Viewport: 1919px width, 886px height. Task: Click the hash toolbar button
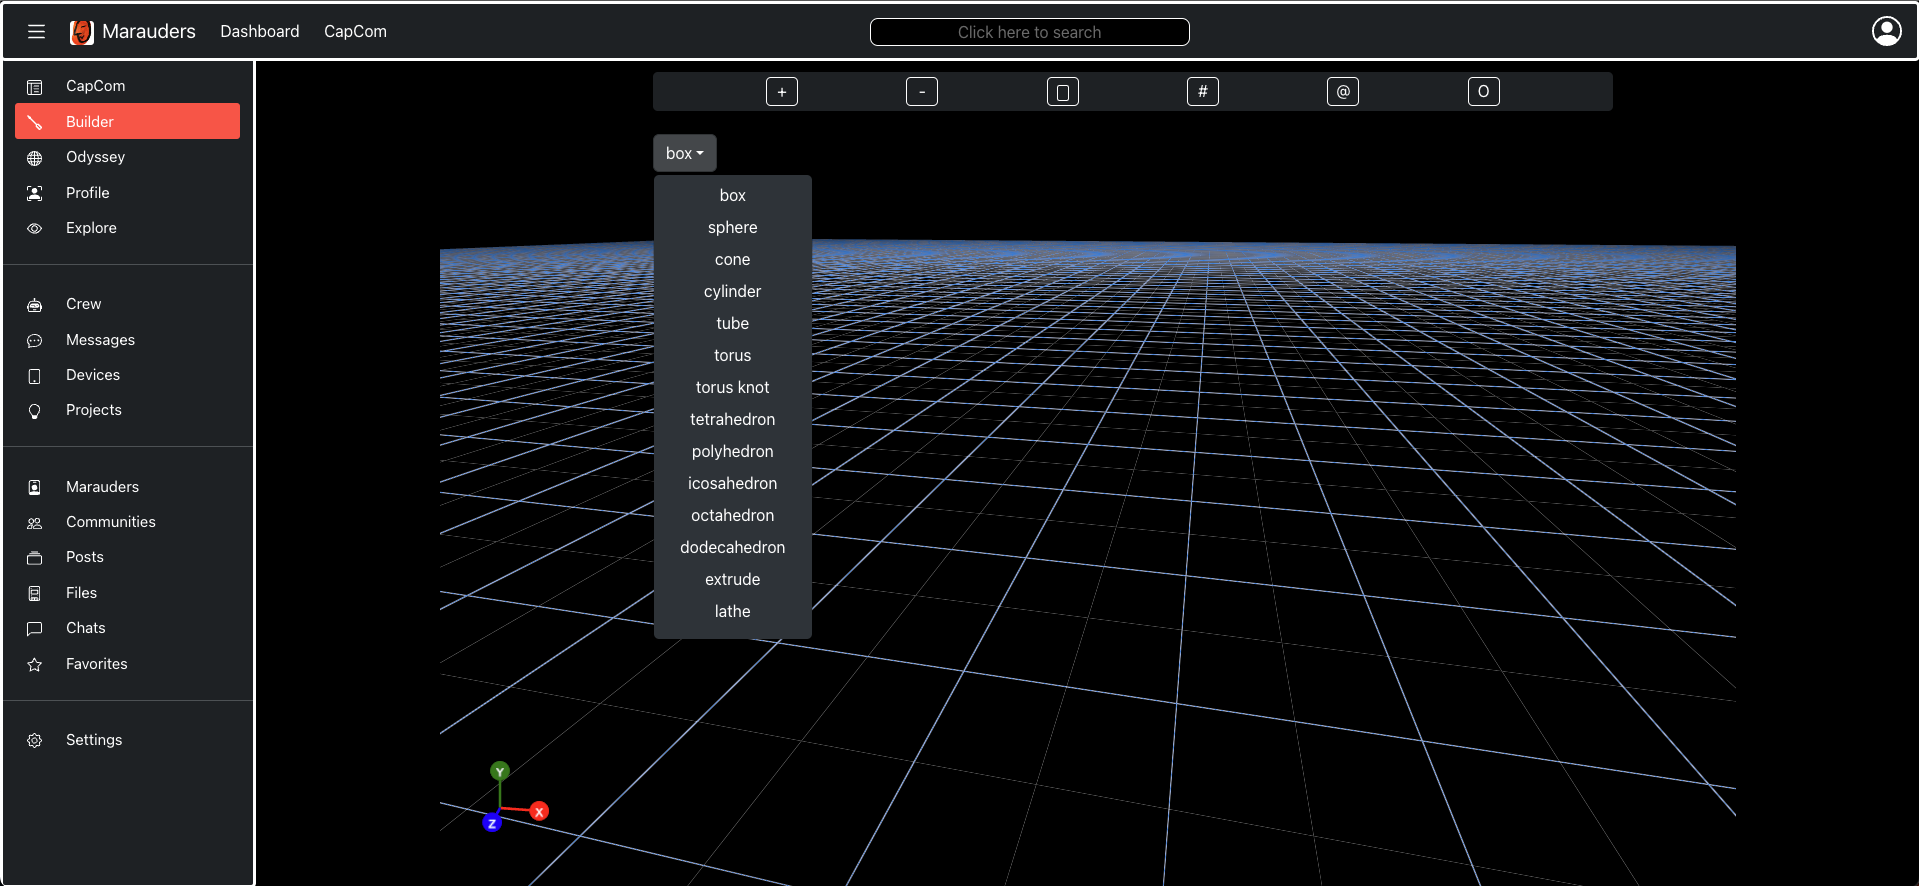point(1203,92)
